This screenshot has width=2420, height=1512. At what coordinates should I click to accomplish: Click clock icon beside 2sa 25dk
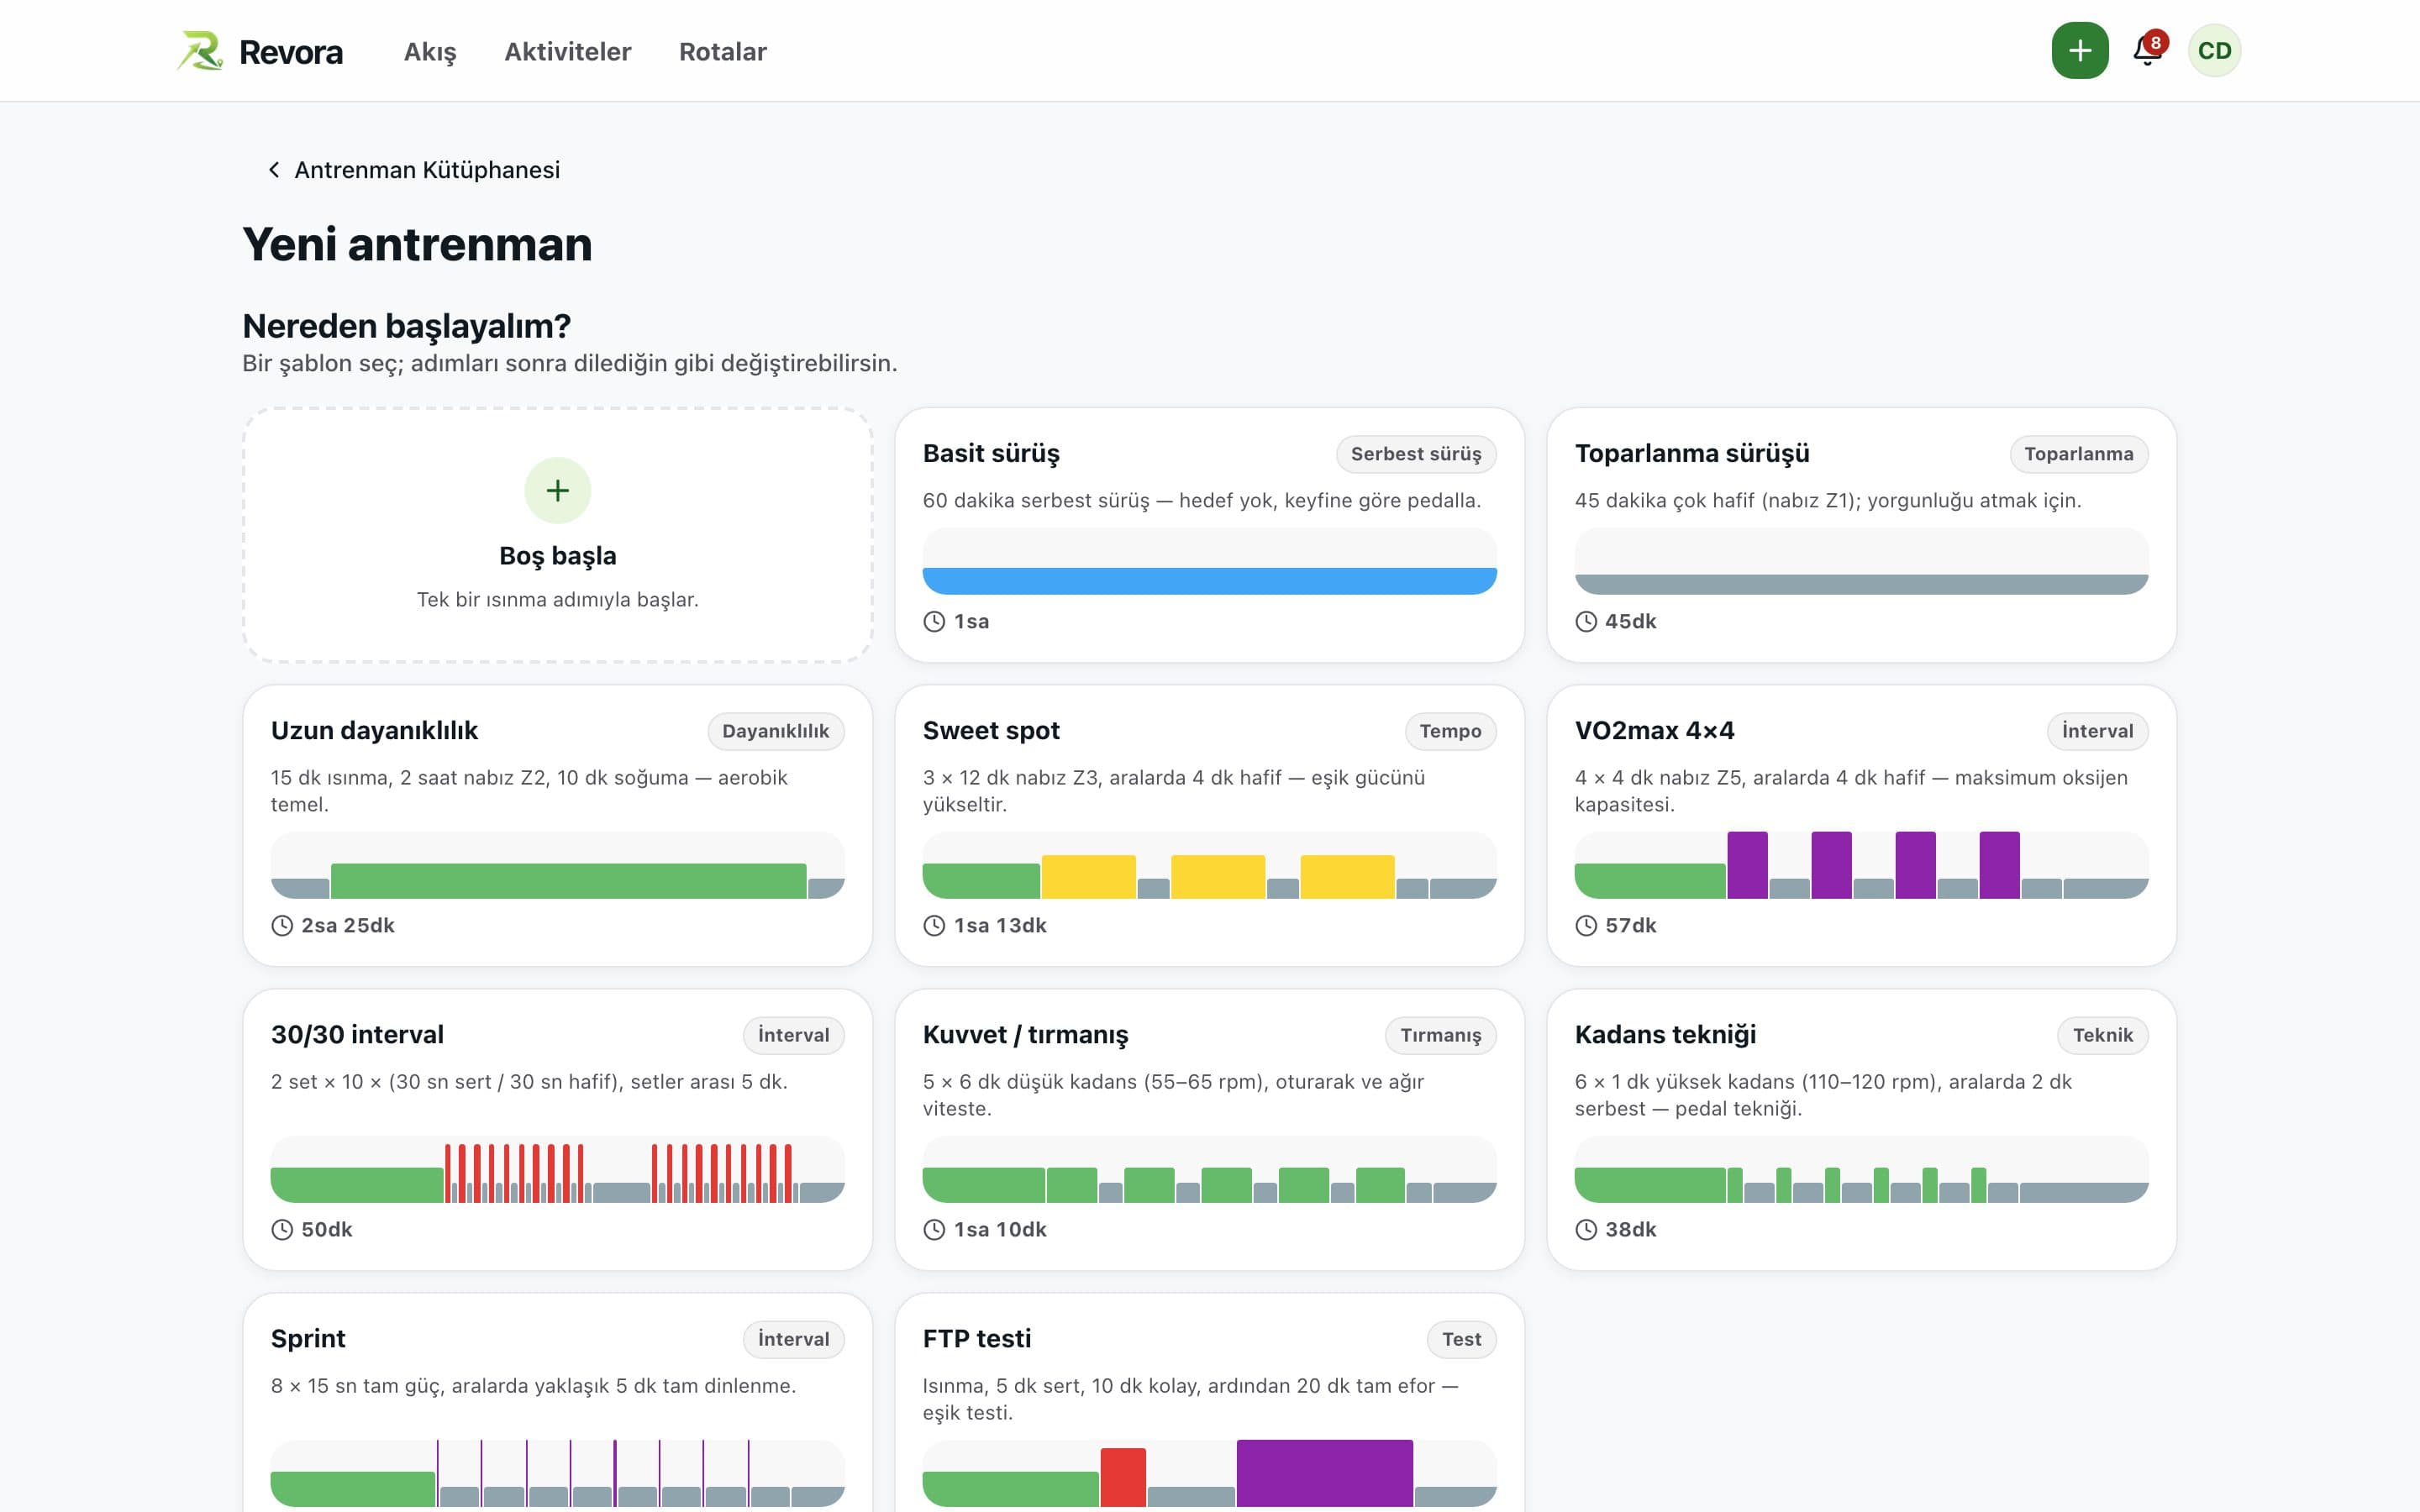click(282, 925)
